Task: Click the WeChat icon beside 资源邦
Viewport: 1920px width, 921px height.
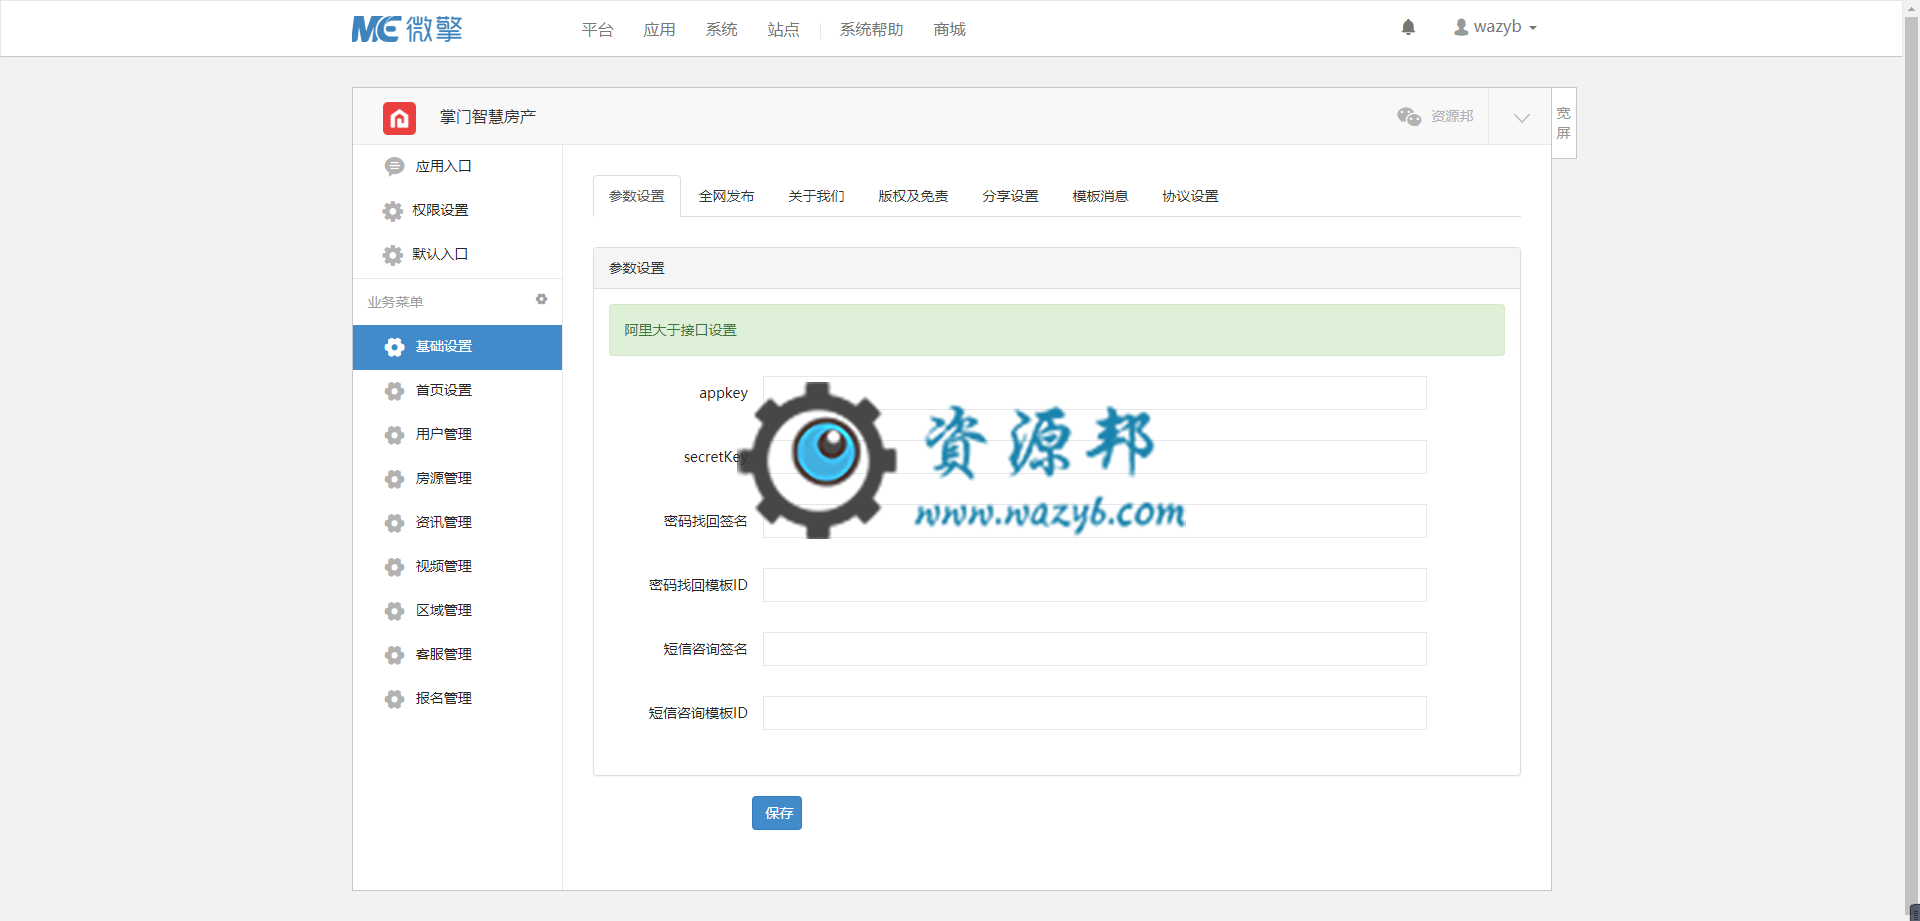Action: [1409, 116]
